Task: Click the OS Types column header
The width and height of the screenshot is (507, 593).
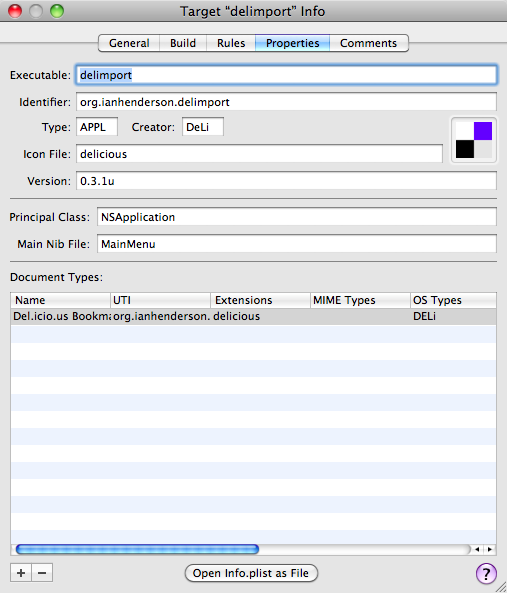Action: [x=453, y=300]
